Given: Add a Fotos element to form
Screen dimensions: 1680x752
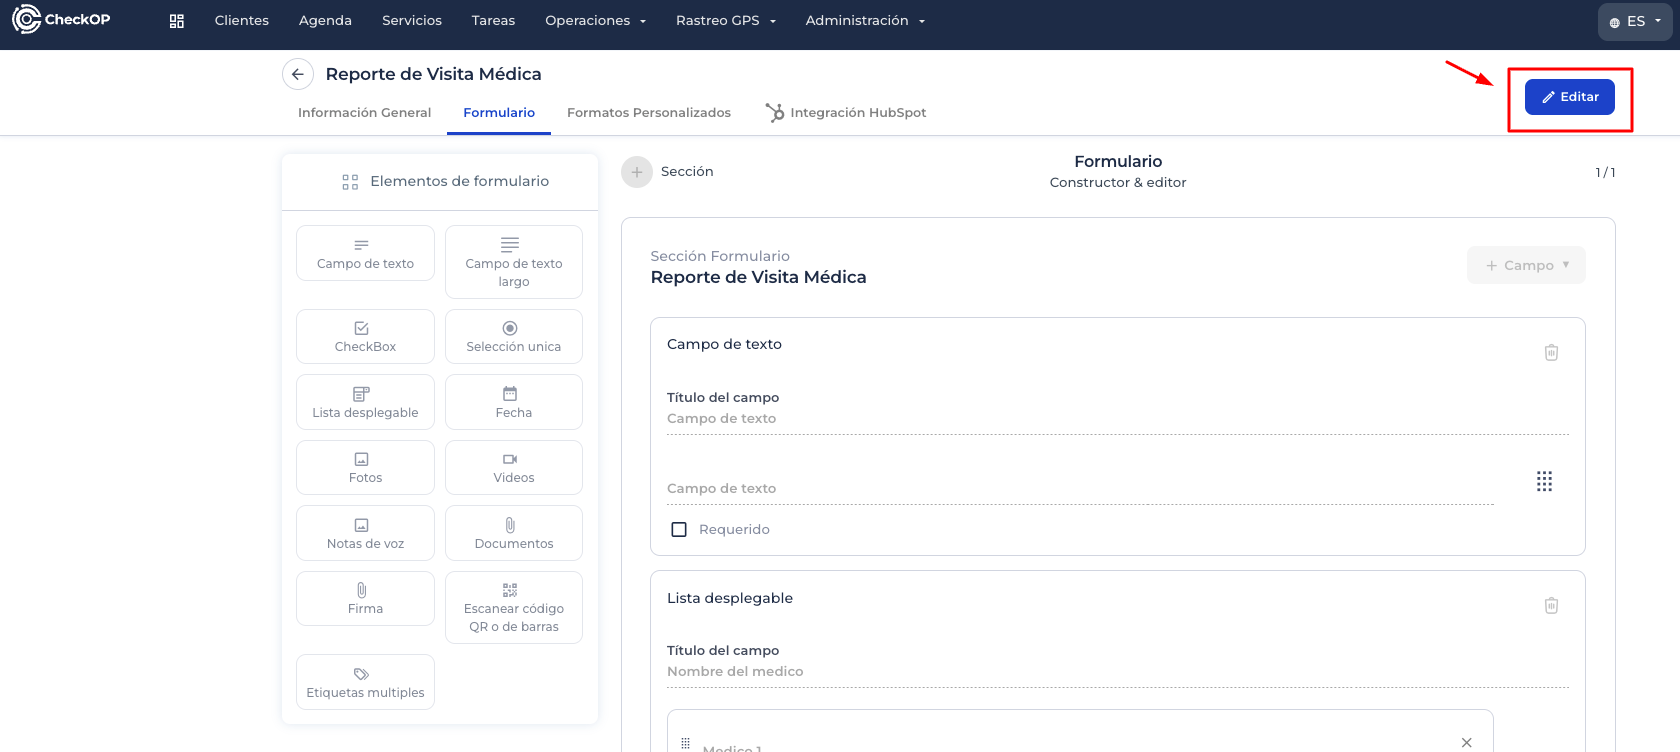Looking at the screenshot, I should point(365,468).
